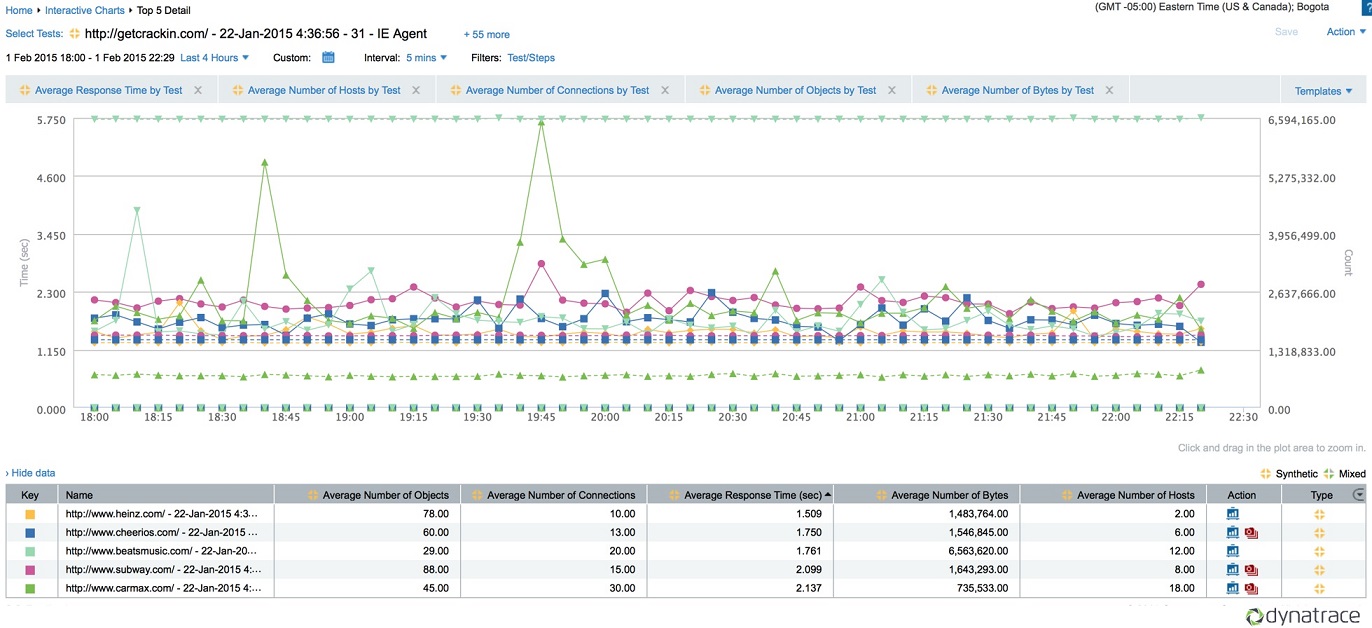Click the pink key swatch for subway.com

click(x=30, y=570)
